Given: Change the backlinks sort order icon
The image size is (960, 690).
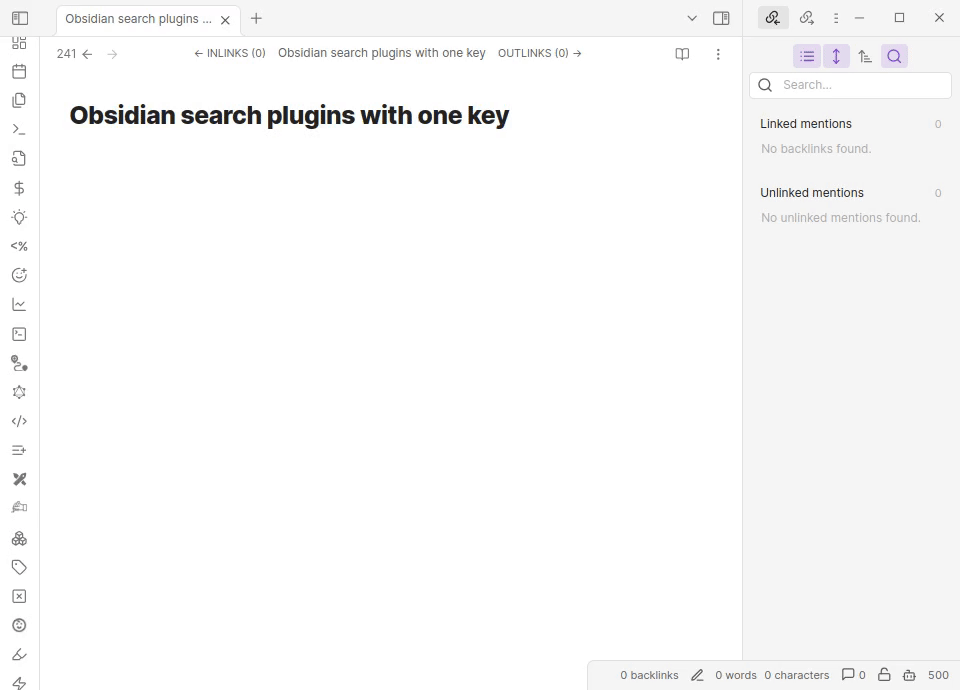Looking at the screenshot, I should [x=865, y=56].
